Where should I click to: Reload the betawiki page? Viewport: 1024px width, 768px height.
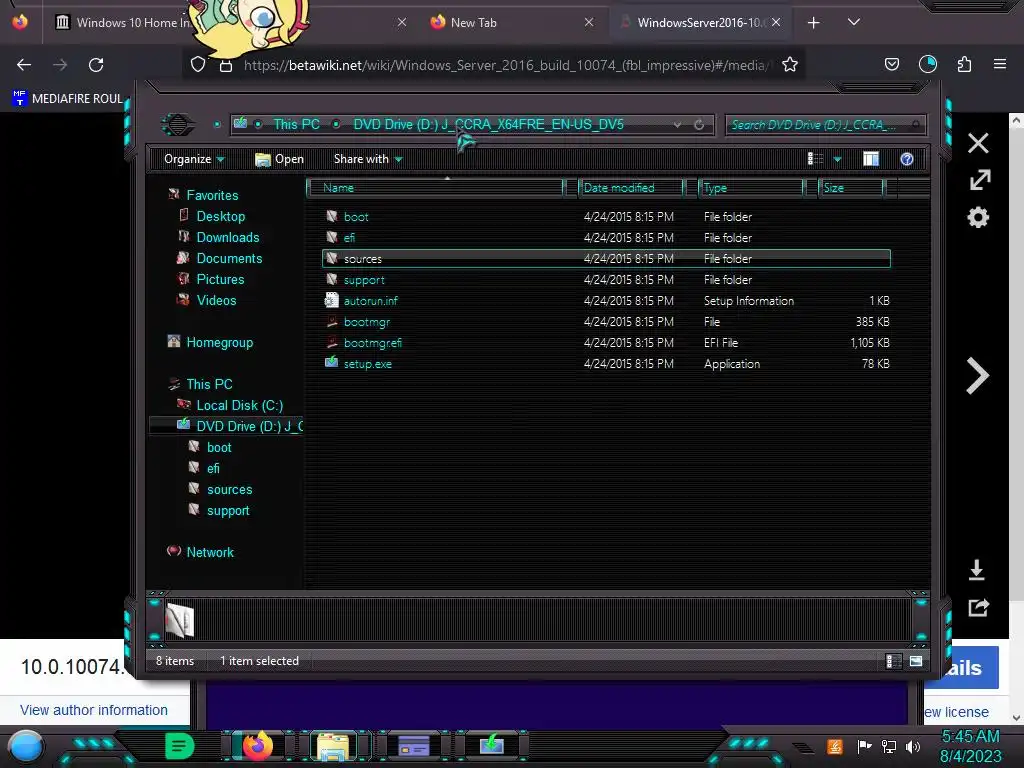96,65
